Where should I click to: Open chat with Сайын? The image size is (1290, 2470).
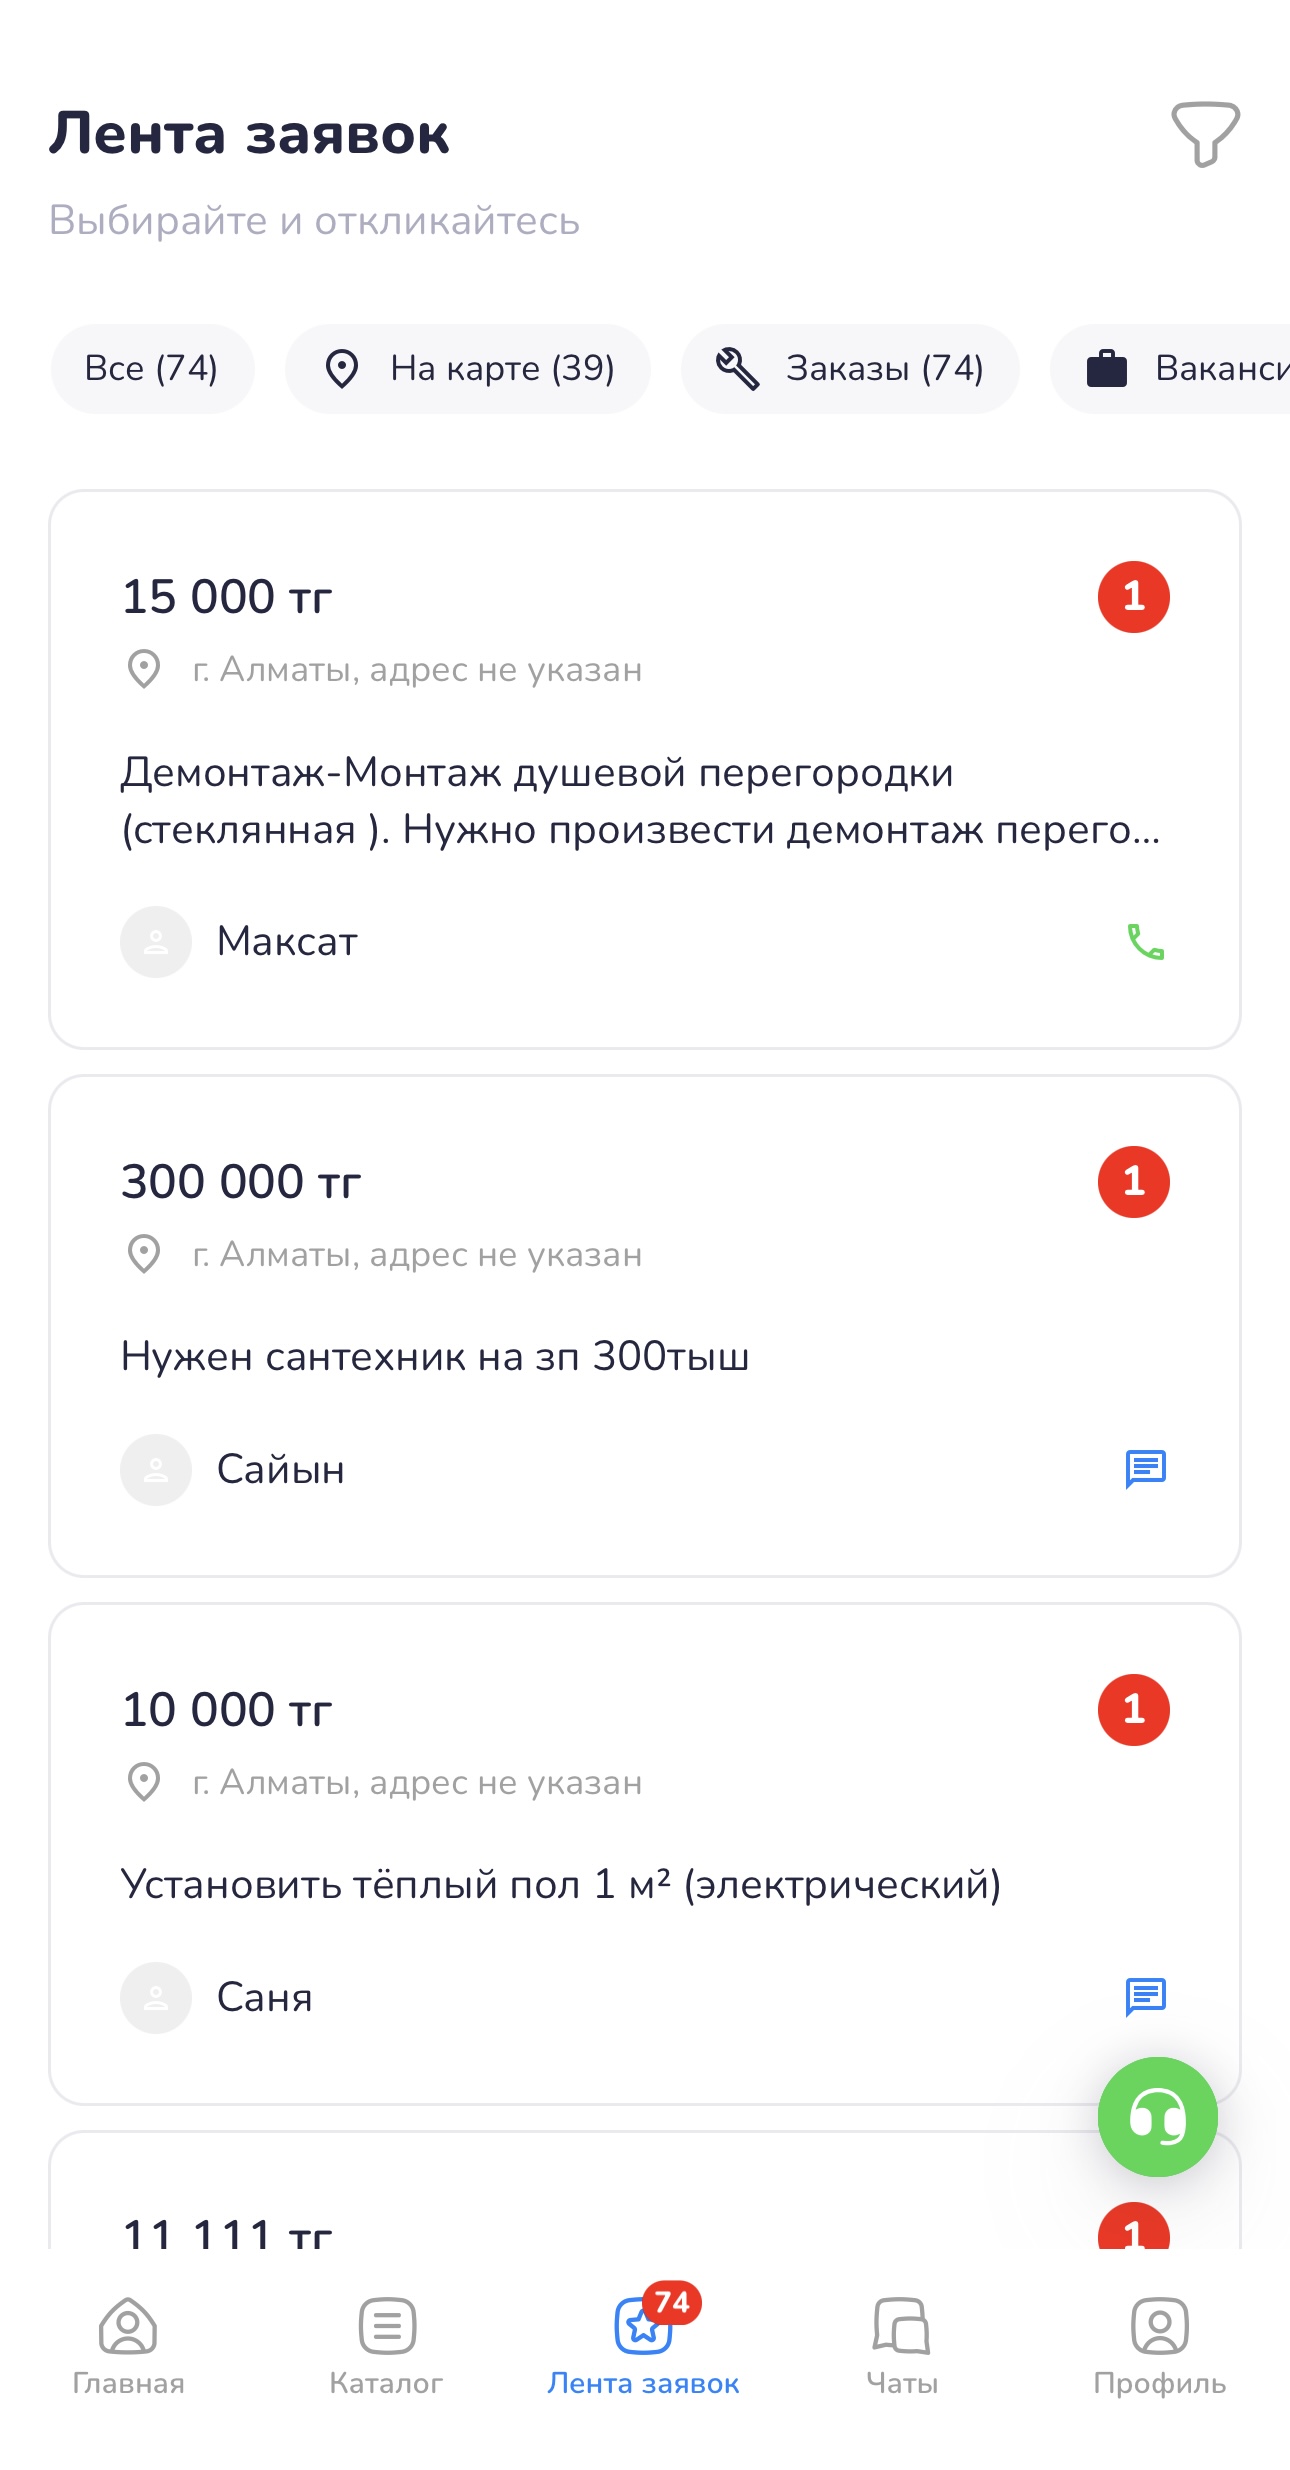[1145, 1469]
